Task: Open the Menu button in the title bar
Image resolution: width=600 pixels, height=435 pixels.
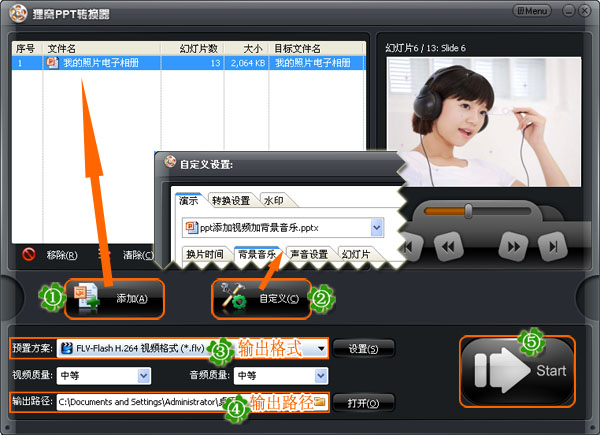Action: [532, 11]
